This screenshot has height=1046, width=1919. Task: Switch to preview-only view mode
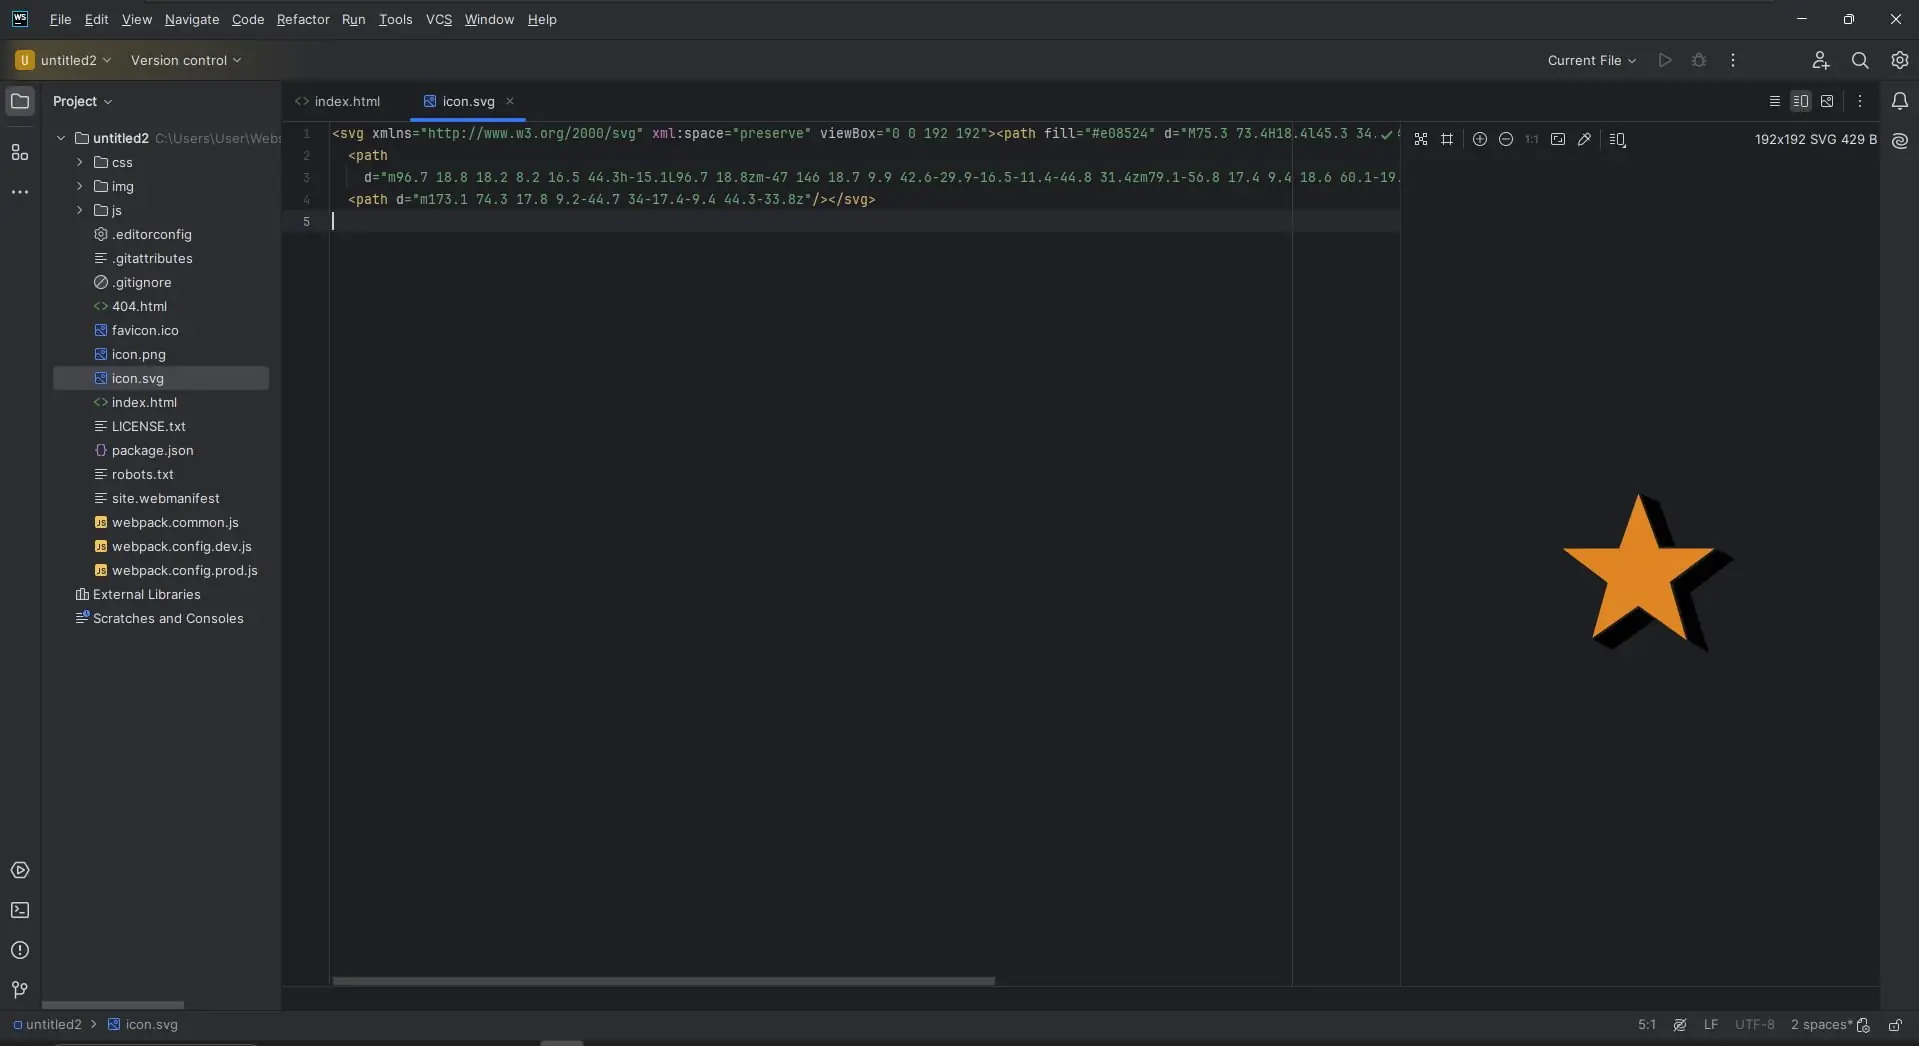coord(1827,101)
